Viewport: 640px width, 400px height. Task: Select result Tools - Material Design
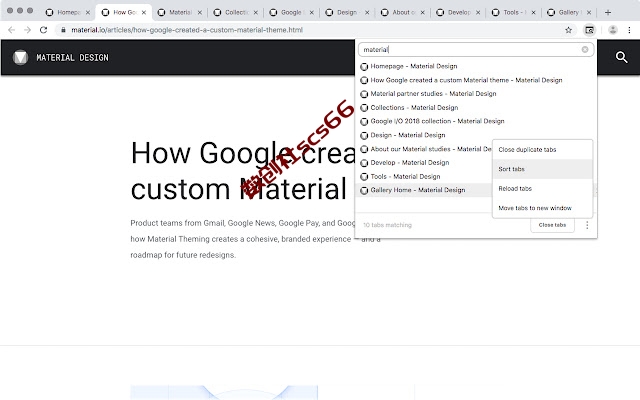click(x=424, y=176)
